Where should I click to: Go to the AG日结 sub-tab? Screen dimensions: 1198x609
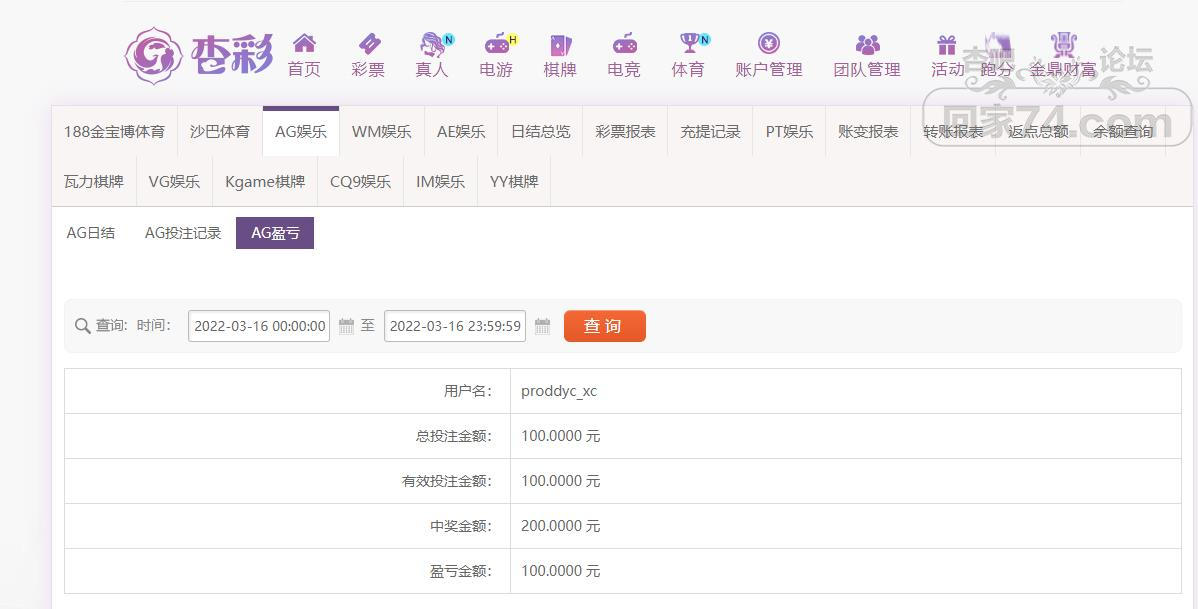tap(91, 233)
